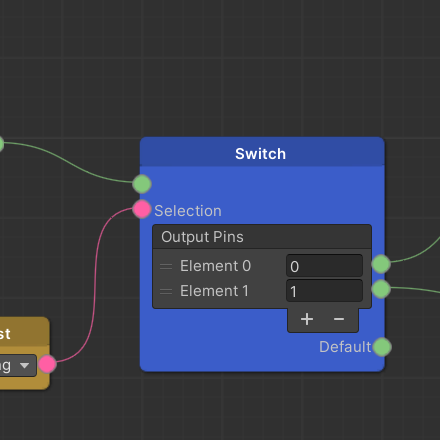The height and width of the screenshot is (440, 440).
Task: Click the green input pin on Switch node
Action: (x=142, y=184)
